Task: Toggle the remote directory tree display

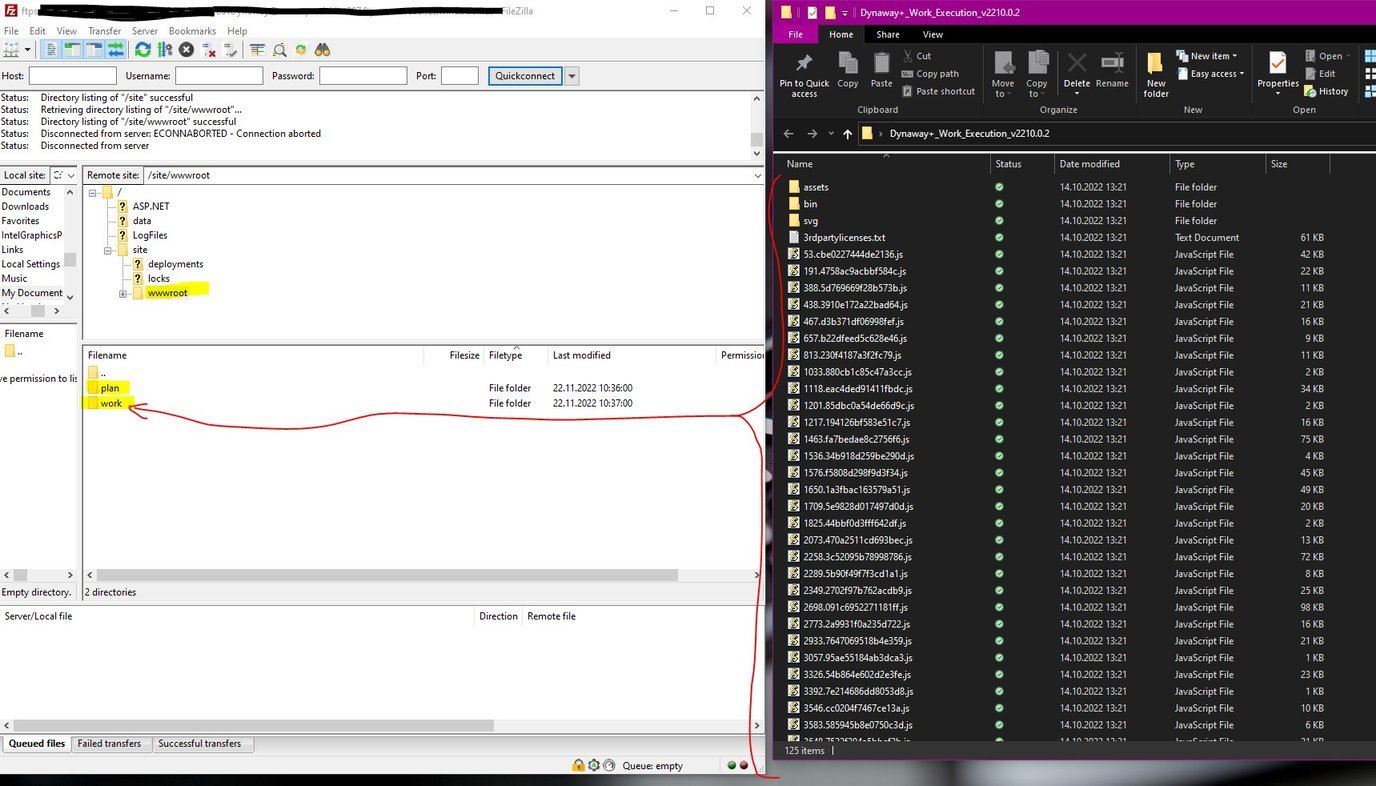Action: [x=94, y=50]
